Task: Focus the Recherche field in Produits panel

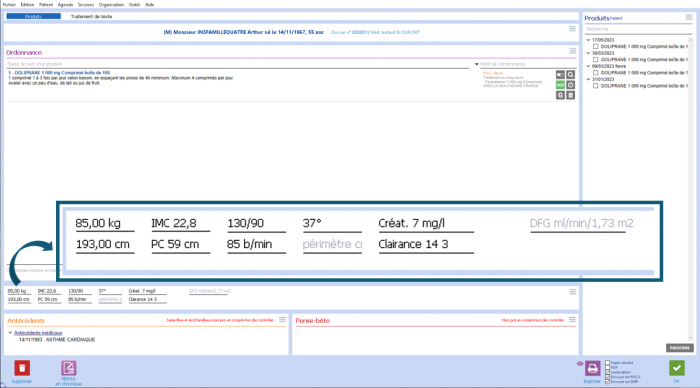Action: coord(638,29)
